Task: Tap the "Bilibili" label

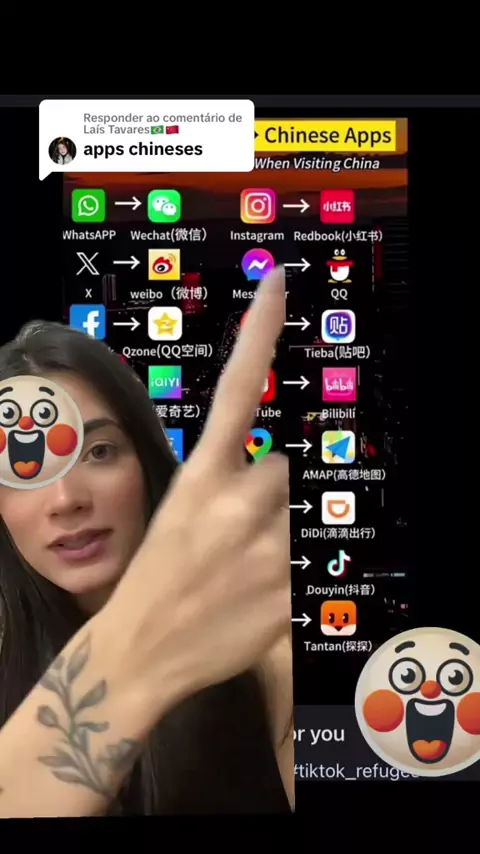Action: (x=338, y=414)
